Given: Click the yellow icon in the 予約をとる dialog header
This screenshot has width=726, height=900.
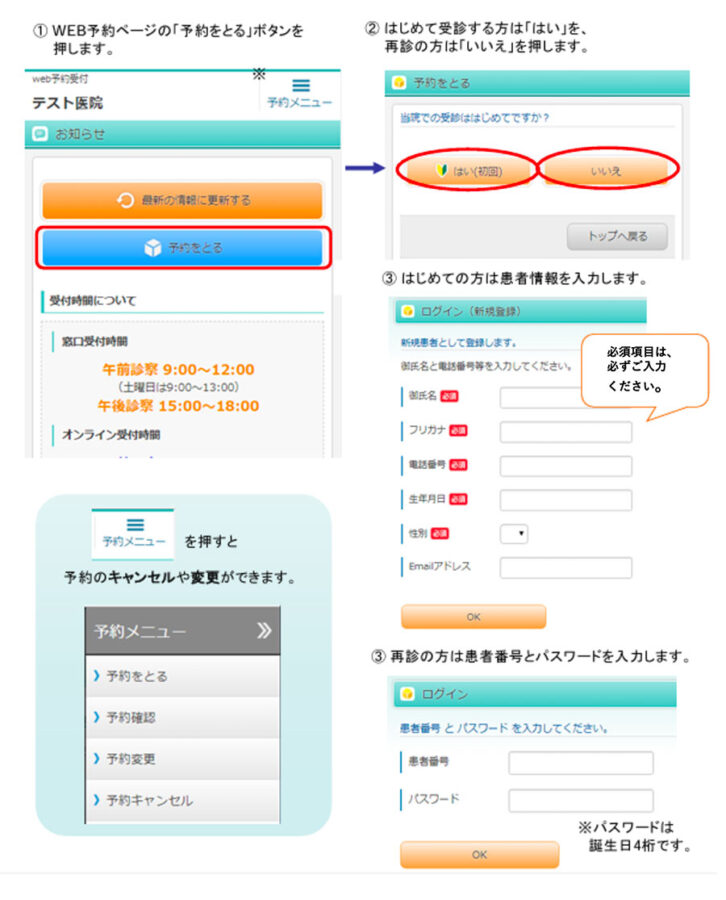Looking at the screenshot, I should click(x=399, y=83).
